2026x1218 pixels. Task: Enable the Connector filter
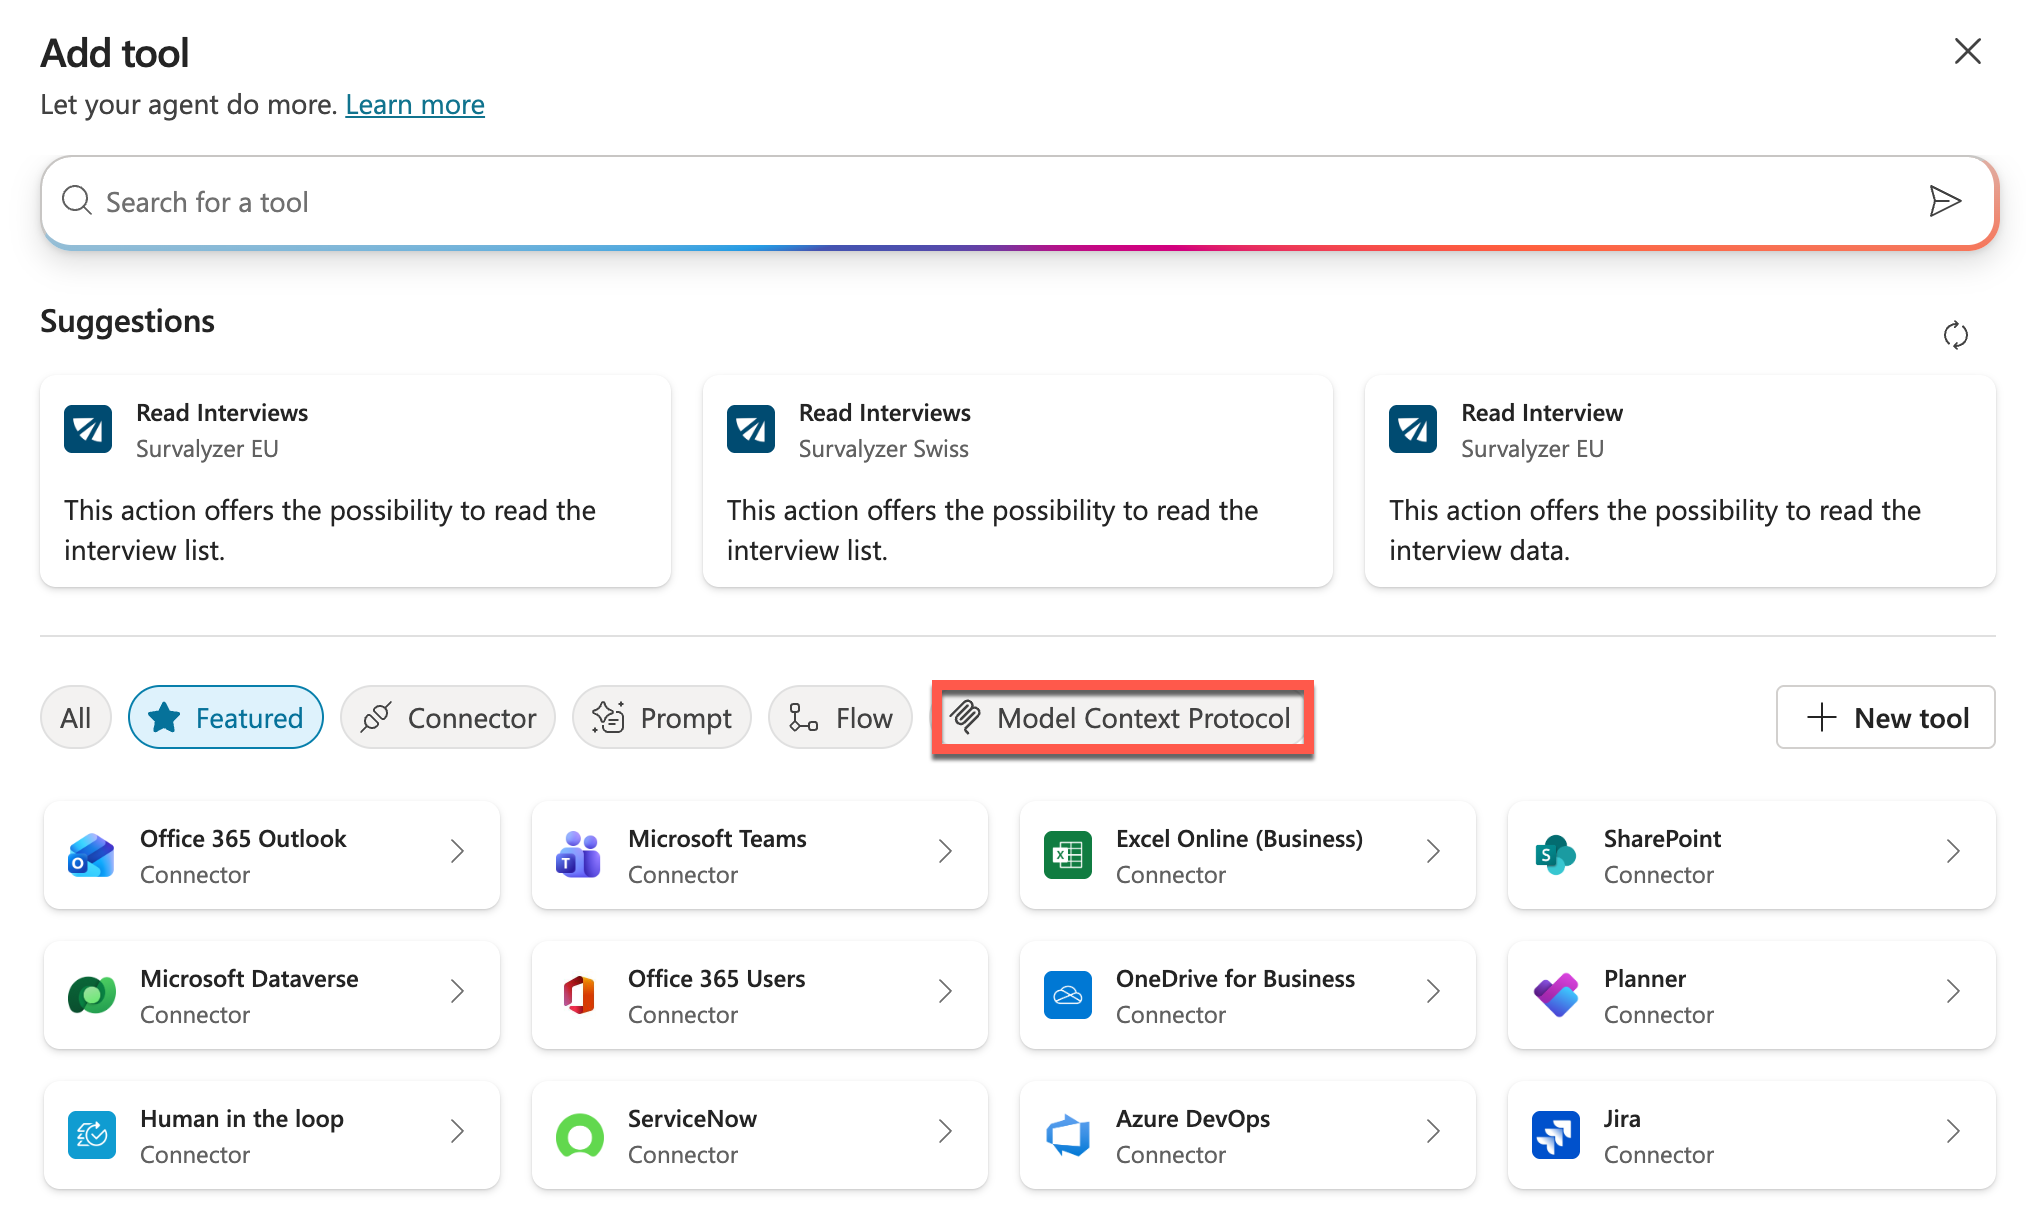point(447,717)
